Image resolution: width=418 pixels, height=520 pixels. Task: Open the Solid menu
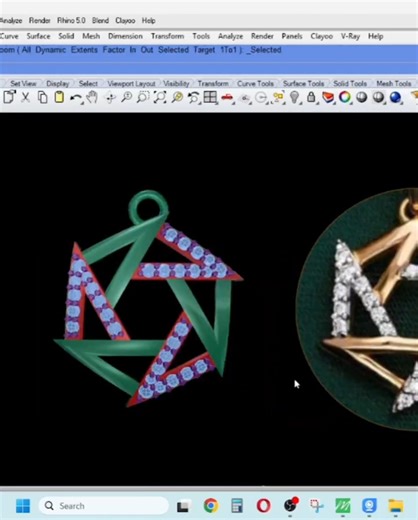66,36
